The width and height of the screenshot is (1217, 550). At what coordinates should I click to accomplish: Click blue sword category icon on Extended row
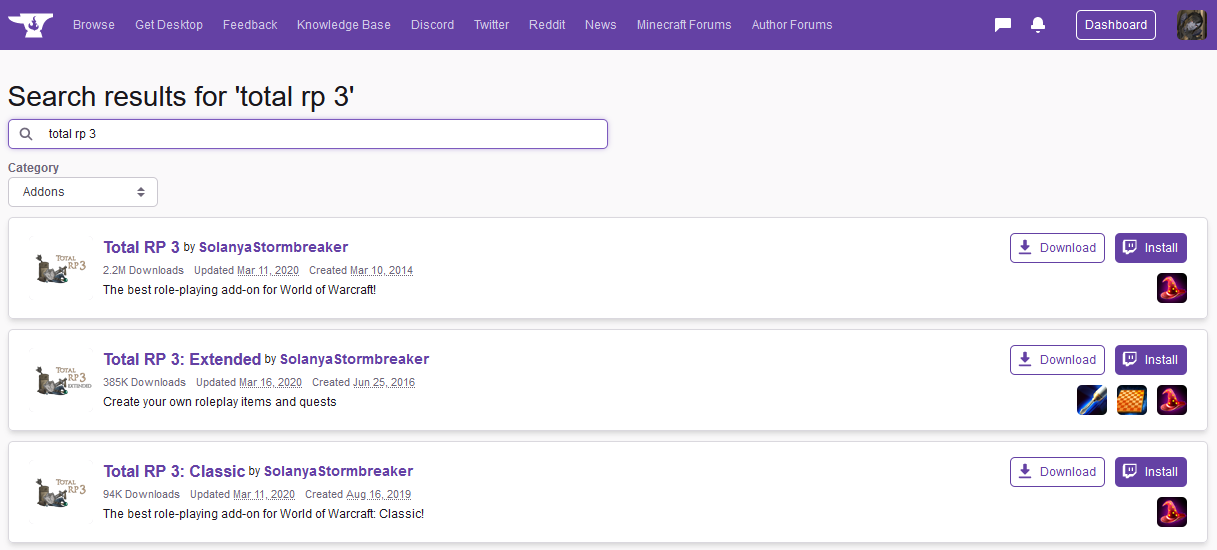[x=1092, y=400]
